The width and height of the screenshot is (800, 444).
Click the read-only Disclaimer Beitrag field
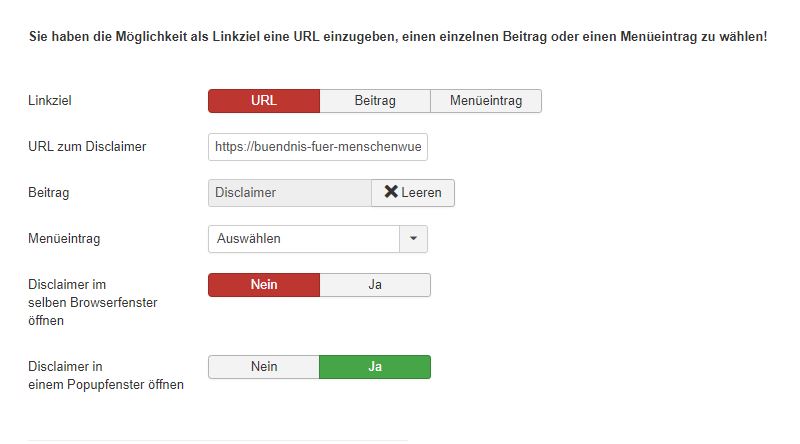(289, 193)
